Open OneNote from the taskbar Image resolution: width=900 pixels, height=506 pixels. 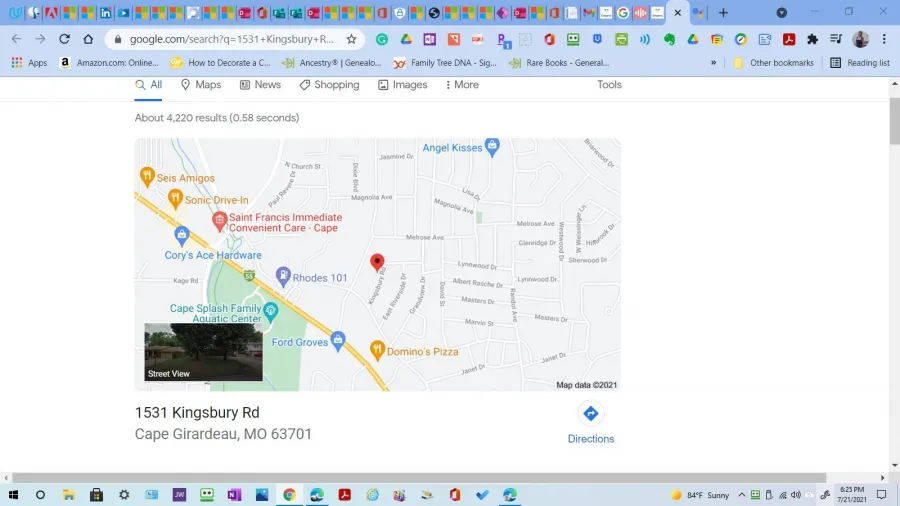tap(234, 495)
